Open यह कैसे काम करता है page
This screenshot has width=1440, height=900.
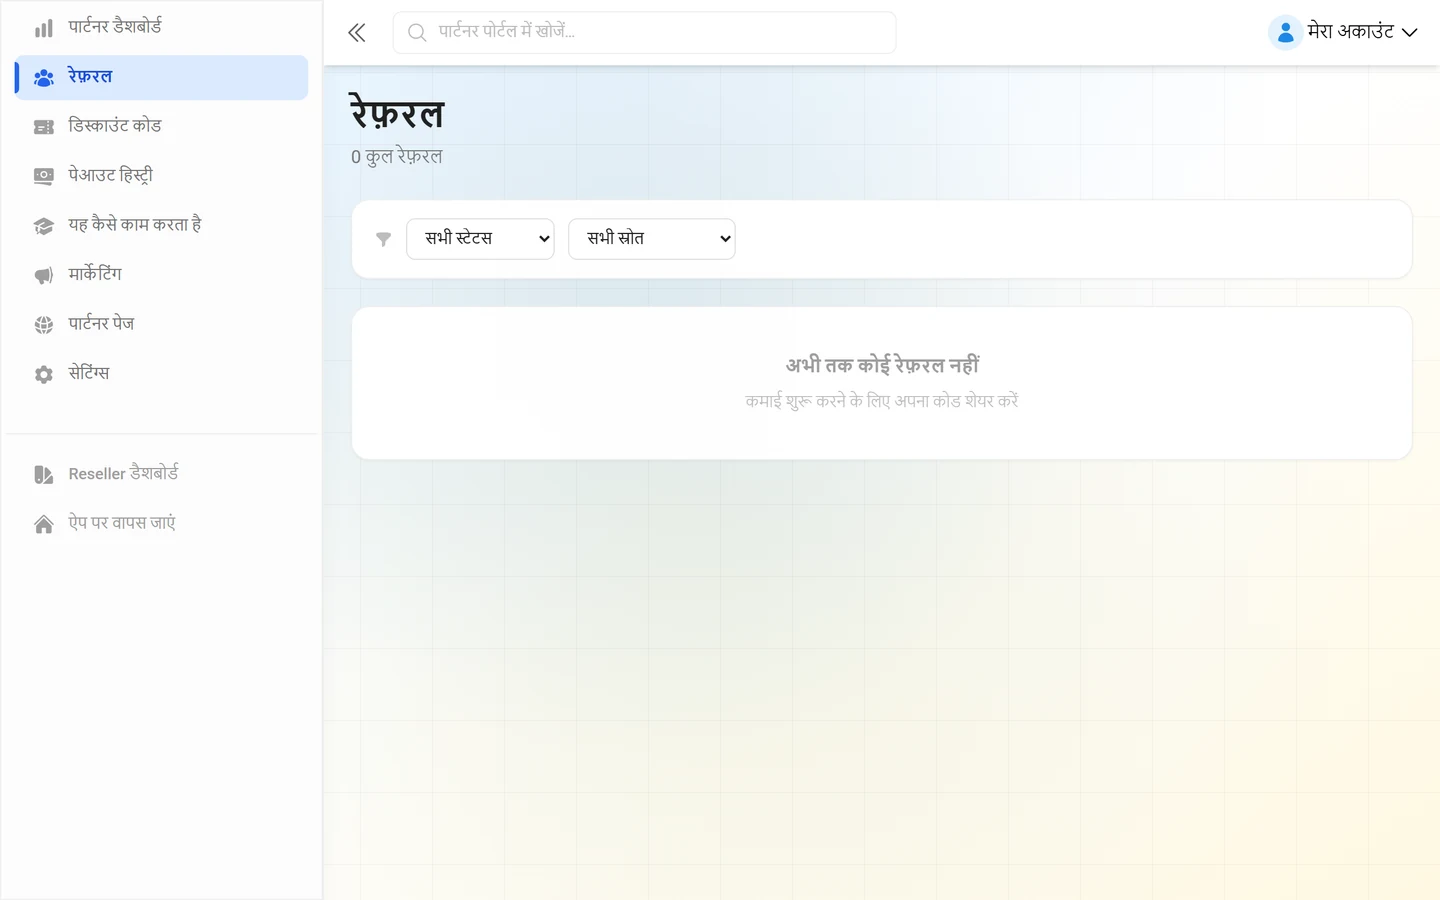pyautogui.click(x=162, y=225)
